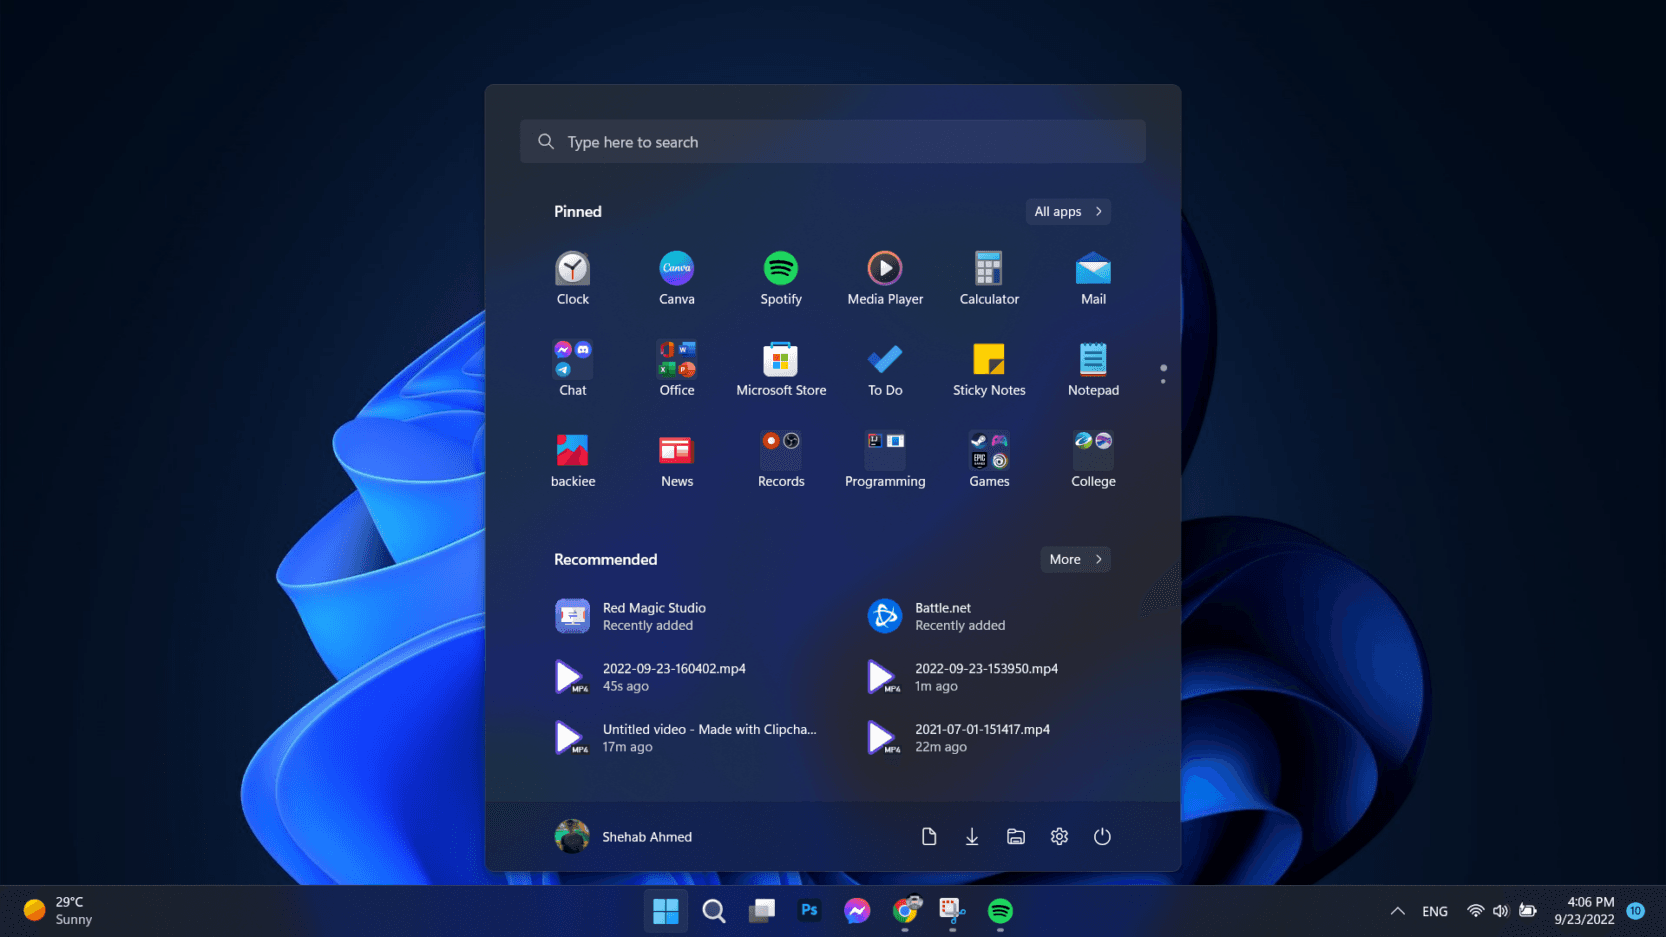Go to next pinned apps page
1666x937 pixels.
pyautogui.click(x=1163, y=381)
